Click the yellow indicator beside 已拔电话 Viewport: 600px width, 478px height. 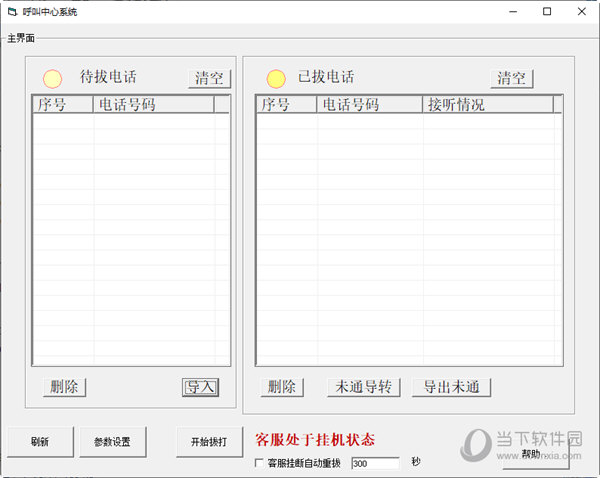tap(276, 78)
